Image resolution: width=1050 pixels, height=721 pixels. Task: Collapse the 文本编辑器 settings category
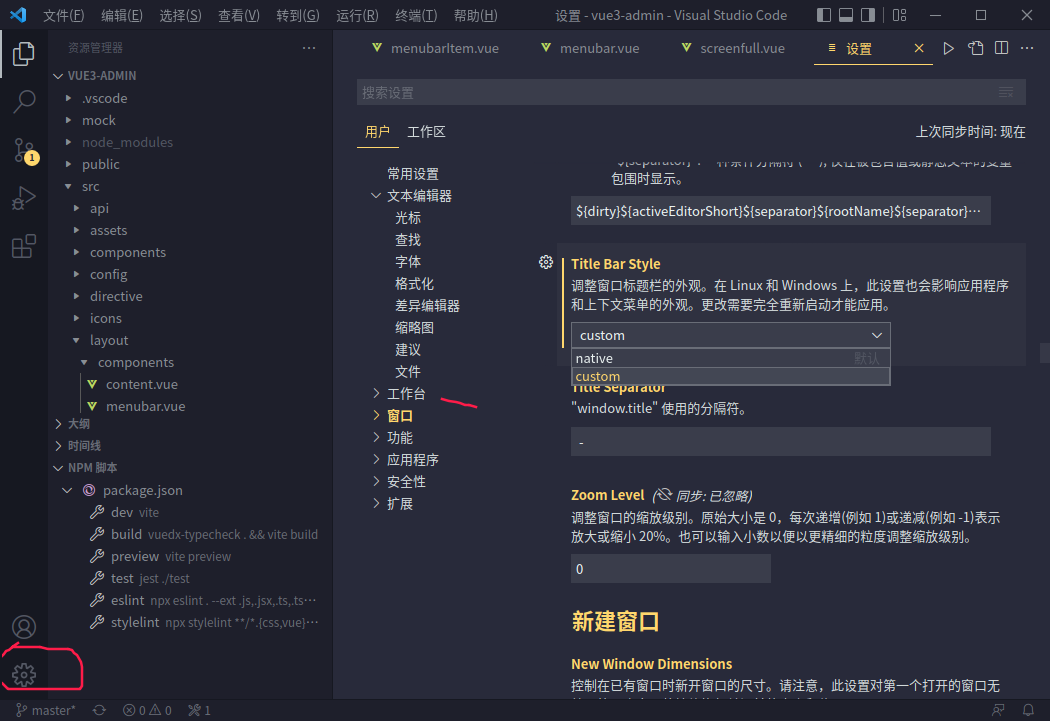[x=376, y=195]
